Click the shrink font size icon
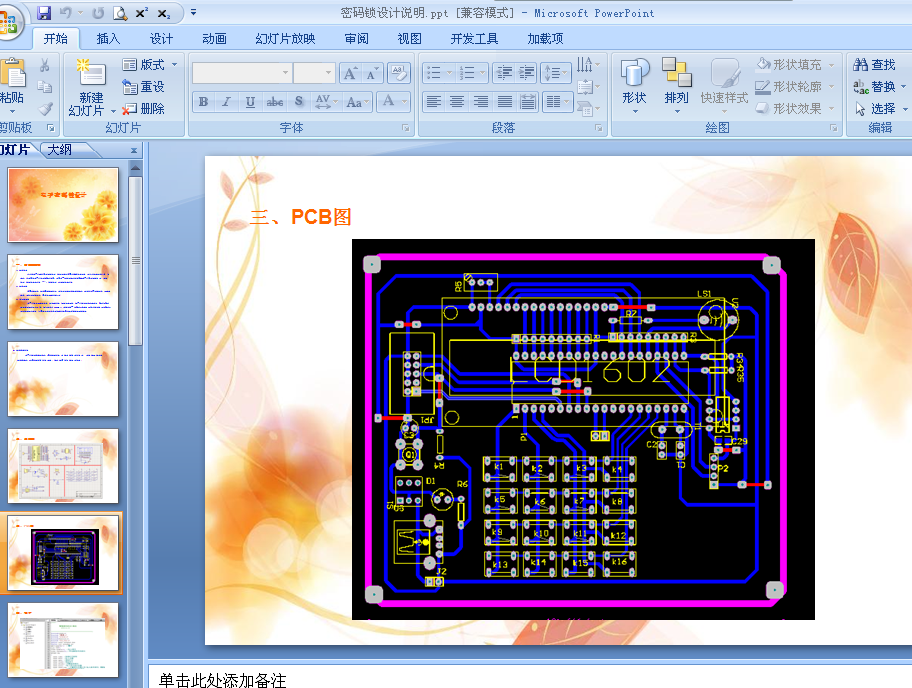This screenshot has width=912, height=688. pyautogui.click(x=372, y=73)
